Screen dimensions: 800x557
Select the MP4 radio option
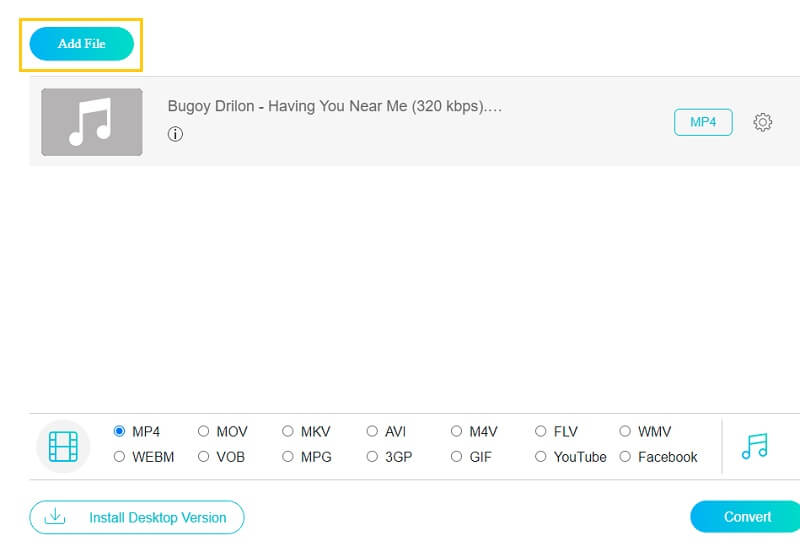pos(120,432)
